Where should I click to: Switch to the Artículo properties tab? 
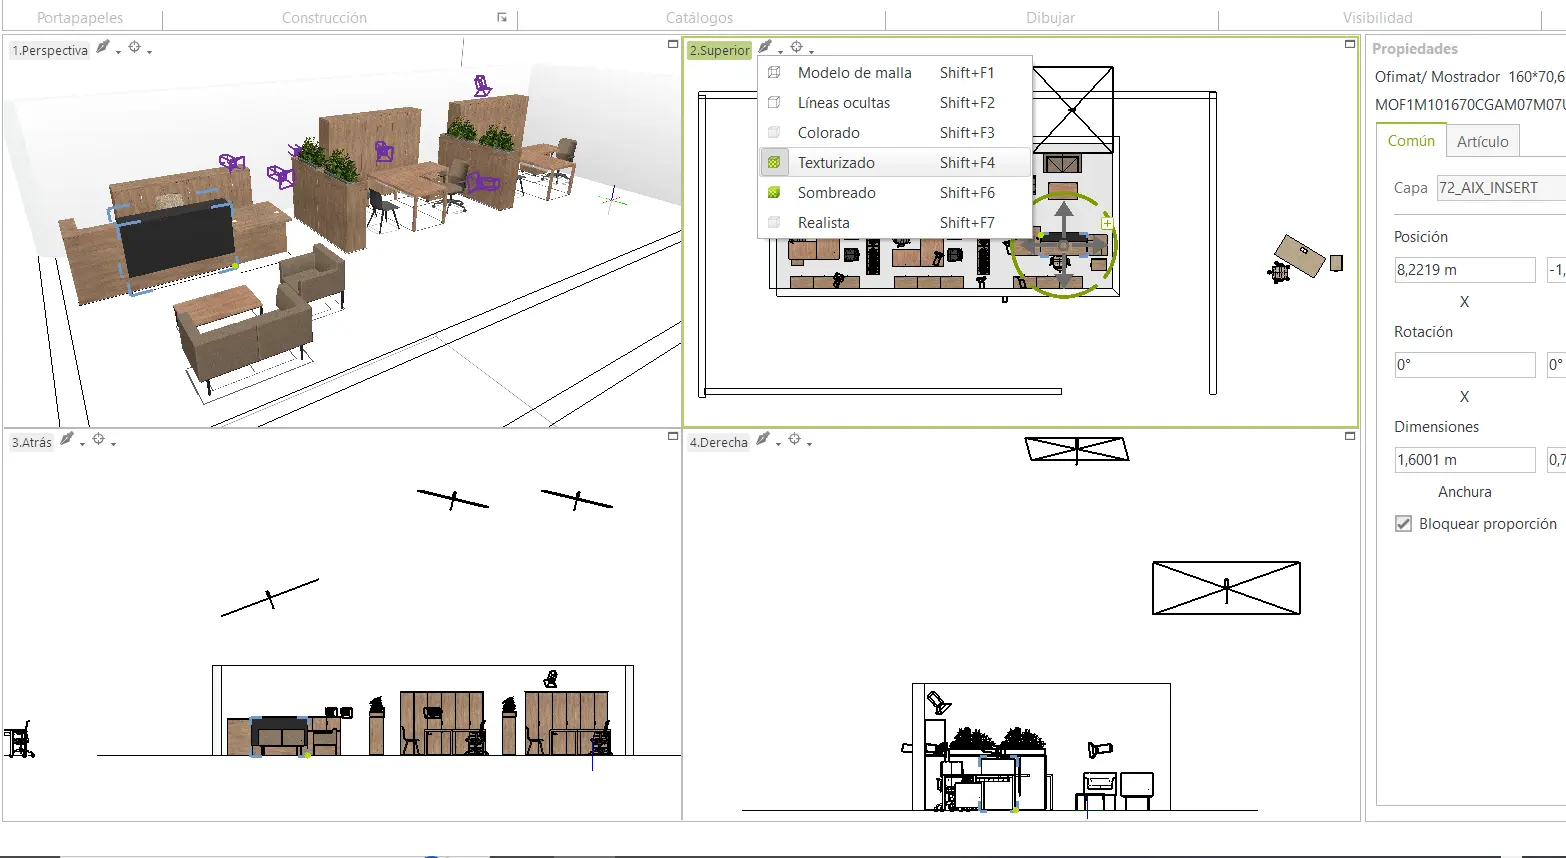[1482, 142]
